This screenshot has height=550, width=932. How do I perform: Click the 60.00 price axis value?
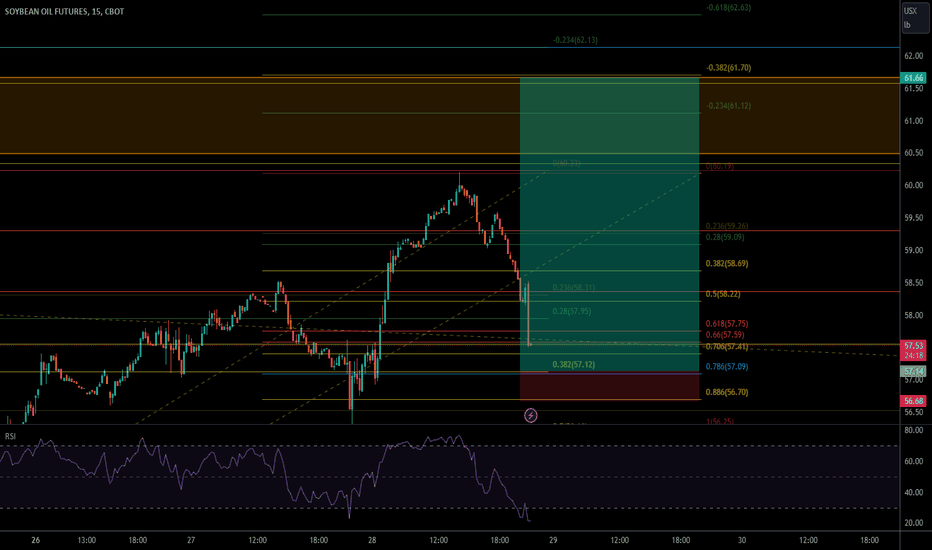point(914,186)
